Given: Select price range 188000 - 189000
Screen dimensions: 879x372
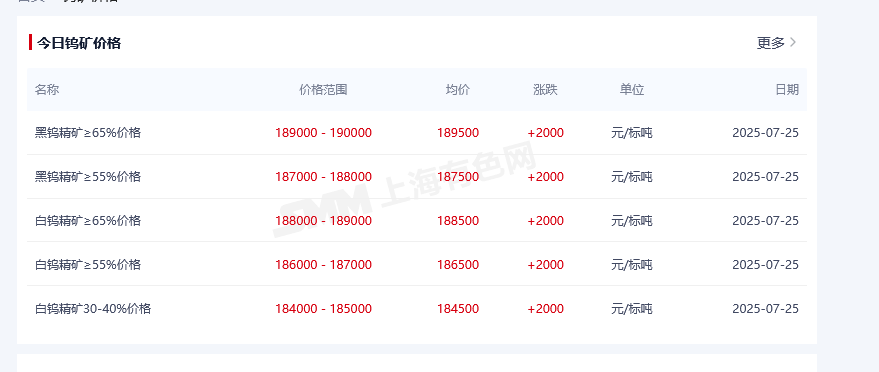Looking at the screenshot, I should [323, 220].
